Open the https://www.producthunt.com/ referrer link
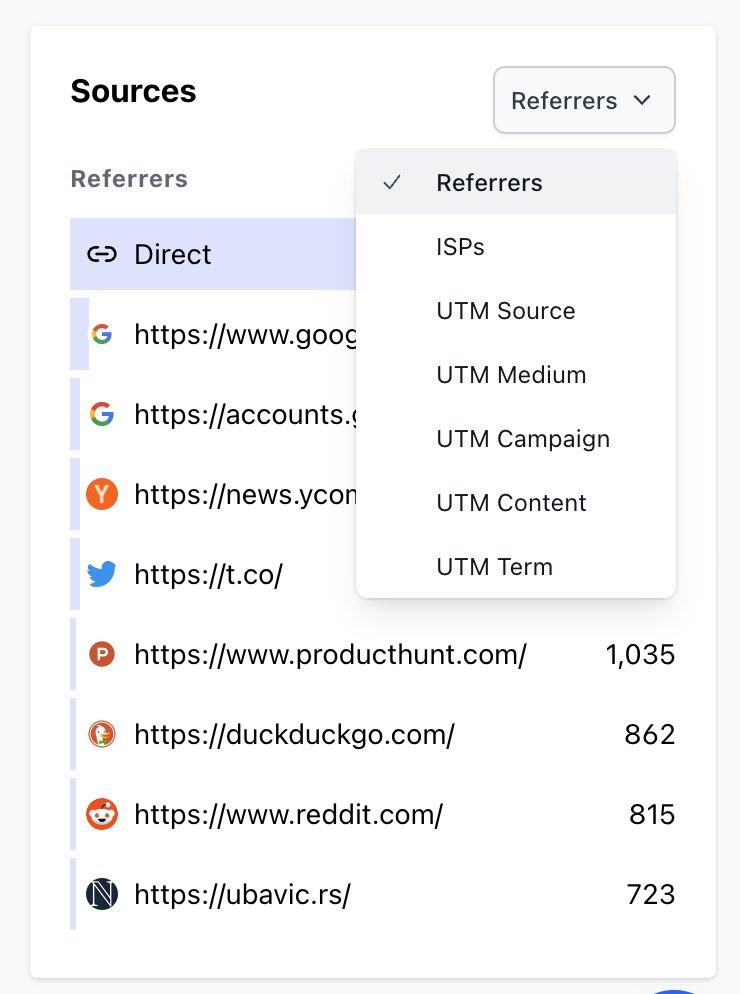The width and height of the screenshot is (740, 994). pos(330,654)
